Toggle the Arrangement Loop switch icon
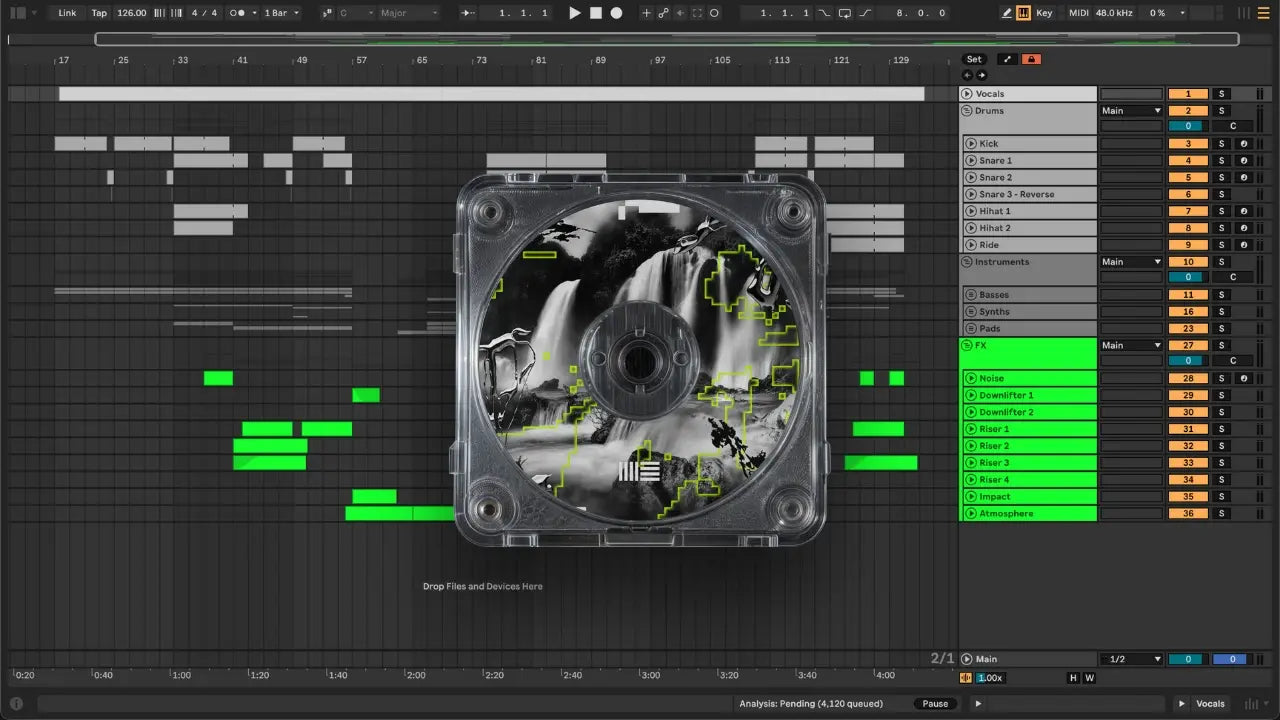This screenshot has height=720, width=1280. (x=845, y=13)
